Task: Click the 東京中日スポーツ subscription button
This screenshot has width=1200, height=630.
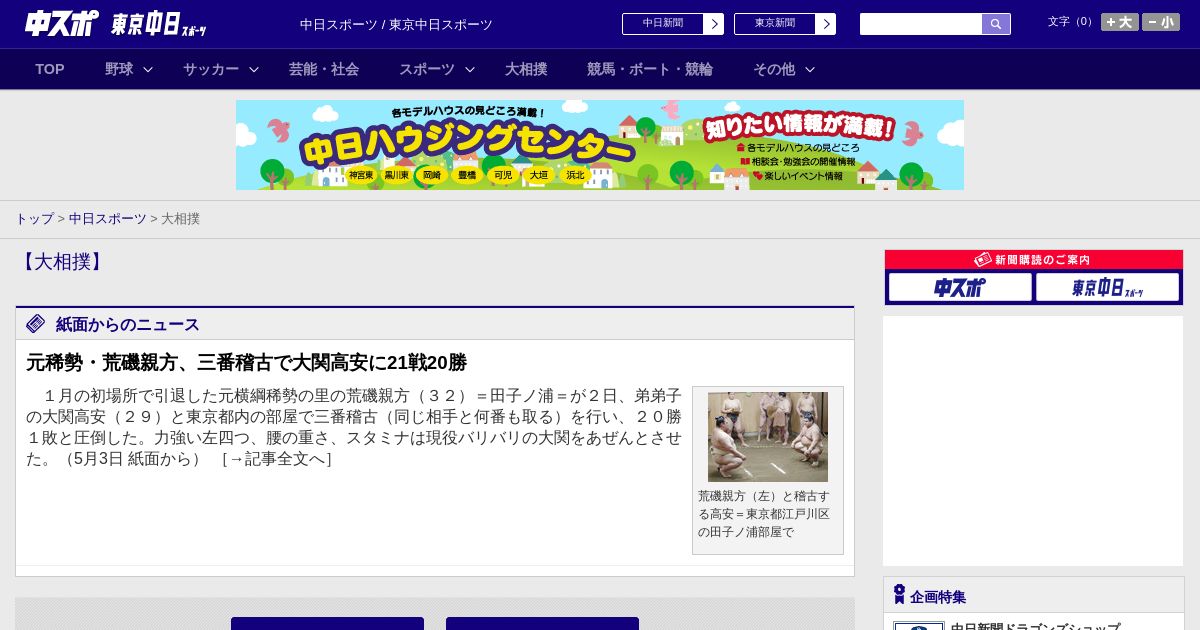Action: [1107, 288]
